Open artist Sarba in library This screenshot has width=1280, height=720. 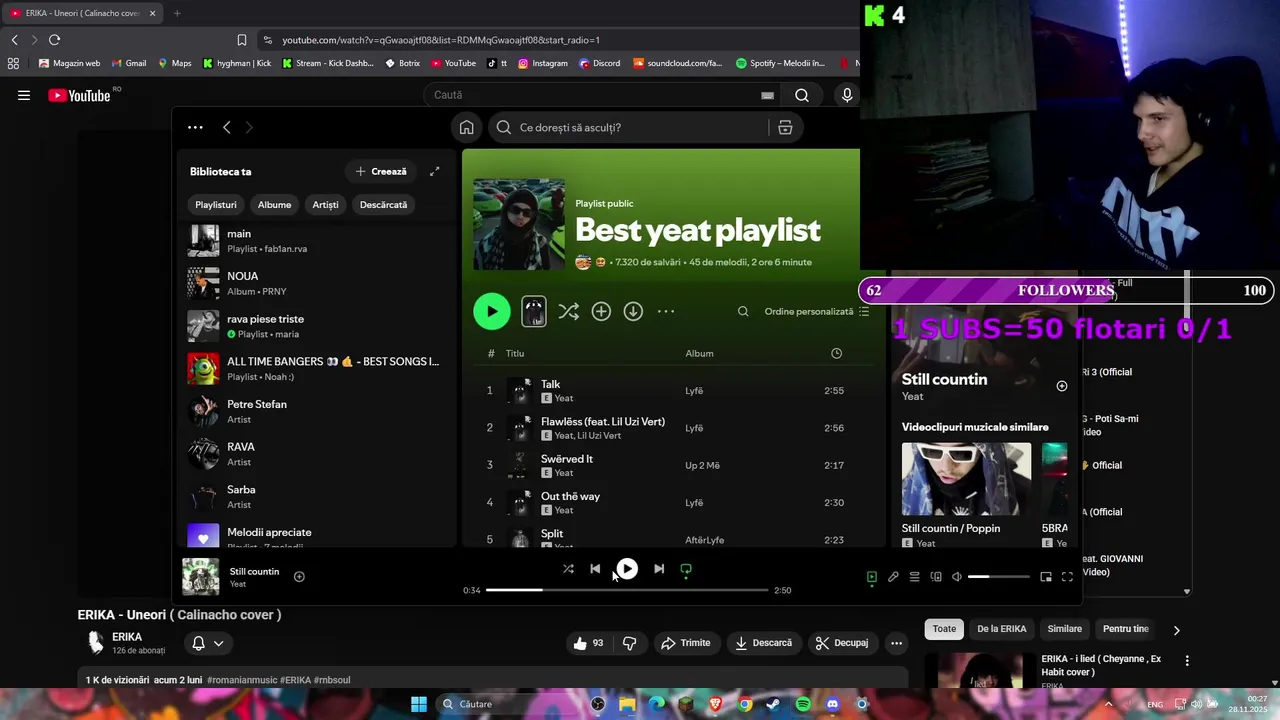coord(315,497)
